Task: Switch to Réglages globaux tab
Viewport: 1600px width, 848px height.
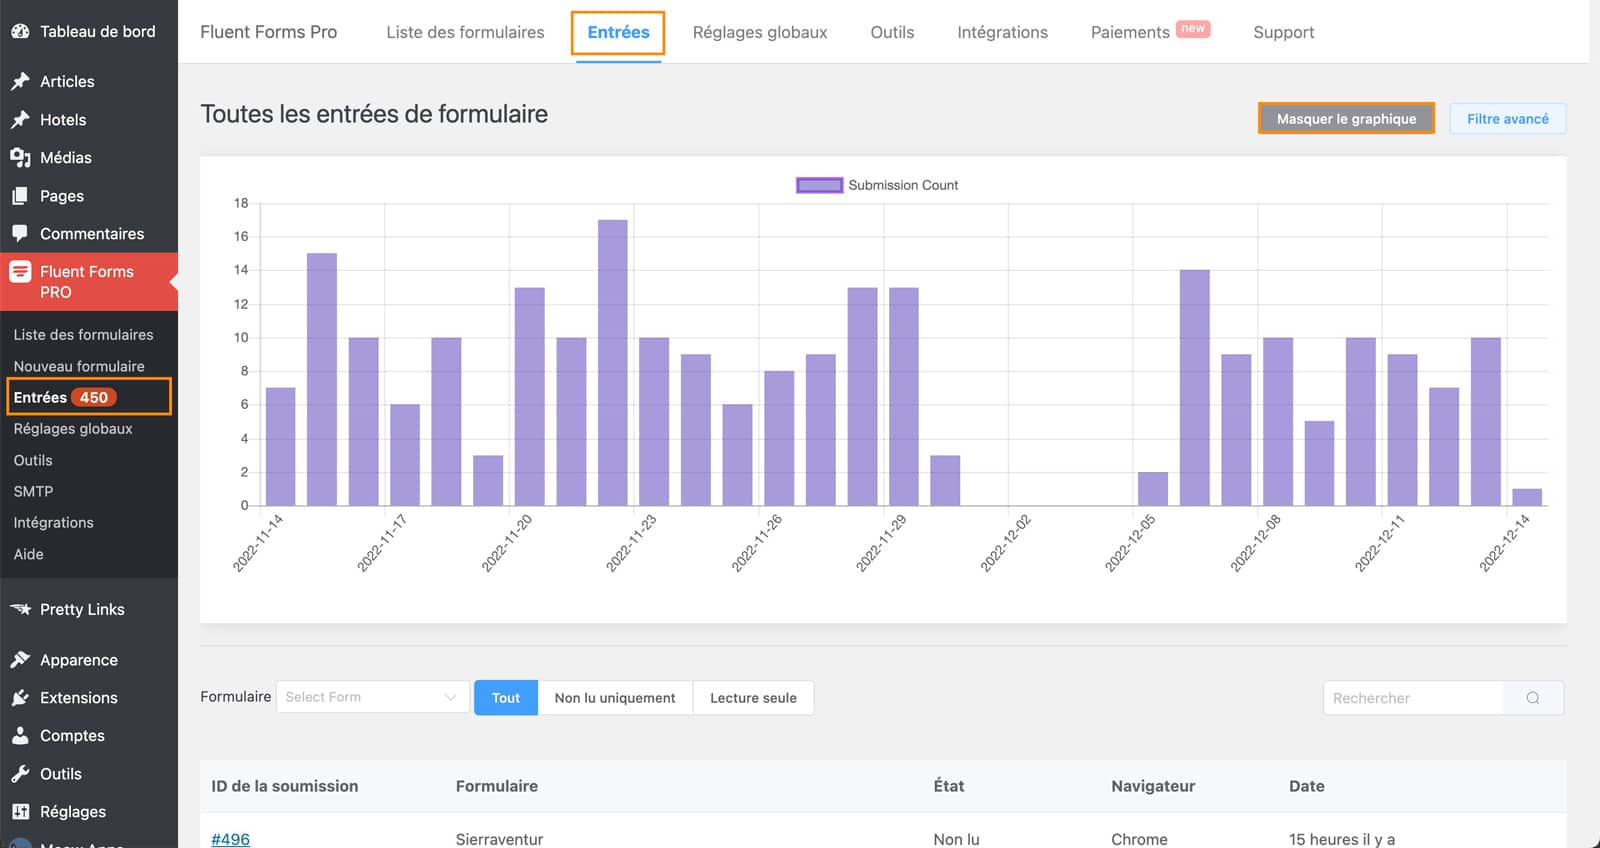Action: pos(760,32)
